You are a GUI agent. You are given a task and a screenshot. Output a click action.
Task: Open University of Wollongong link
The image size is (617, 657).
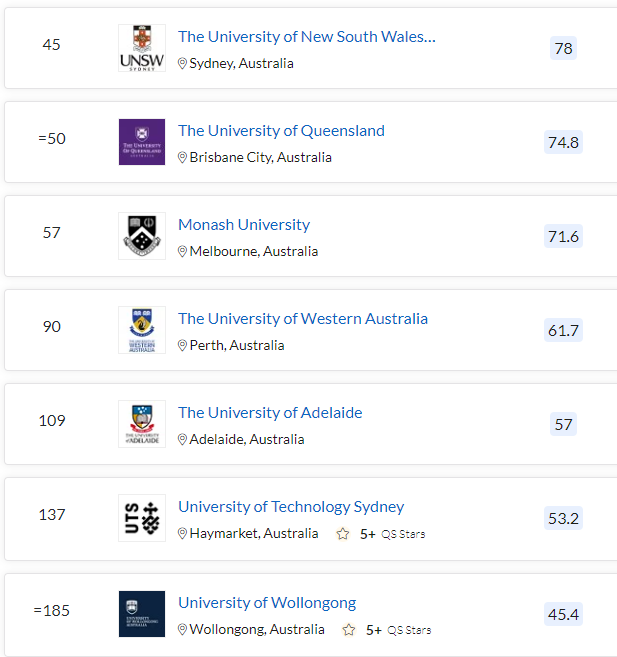(267, 603)
